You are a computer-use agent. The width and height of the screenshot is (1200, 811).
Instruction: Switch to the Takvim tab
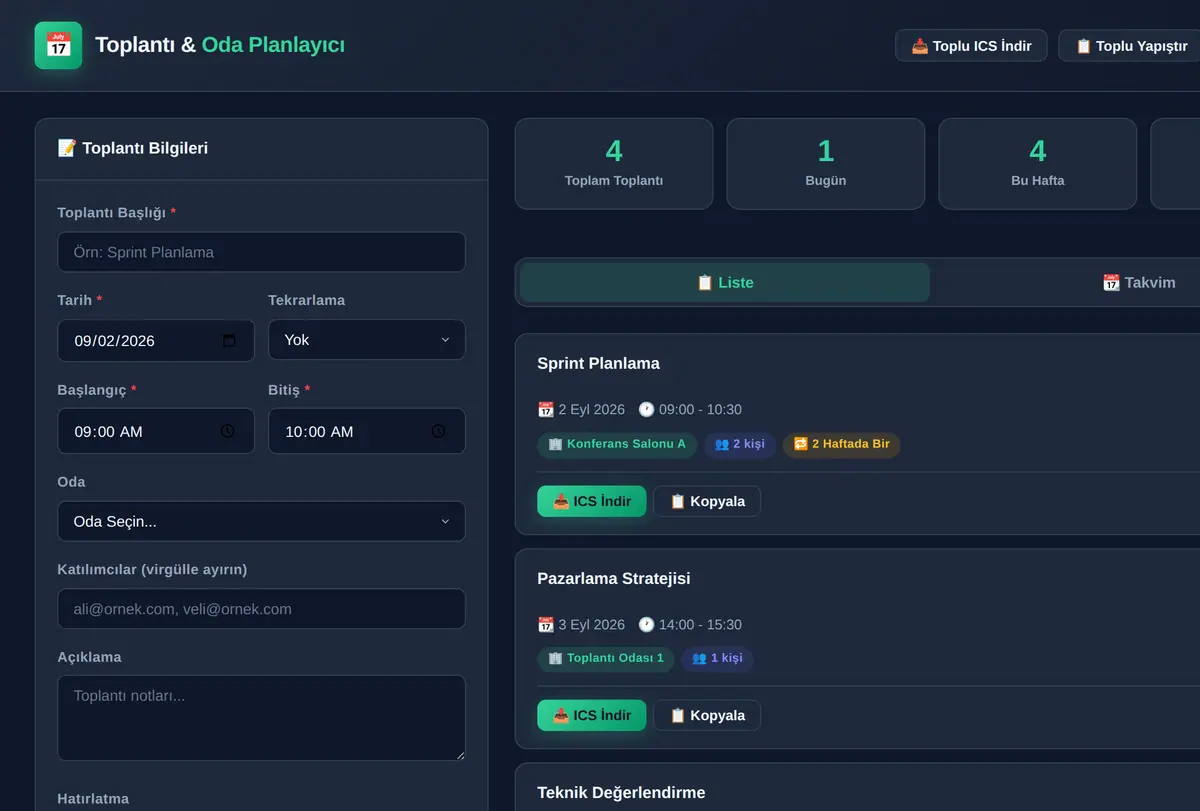(1138, 282)
